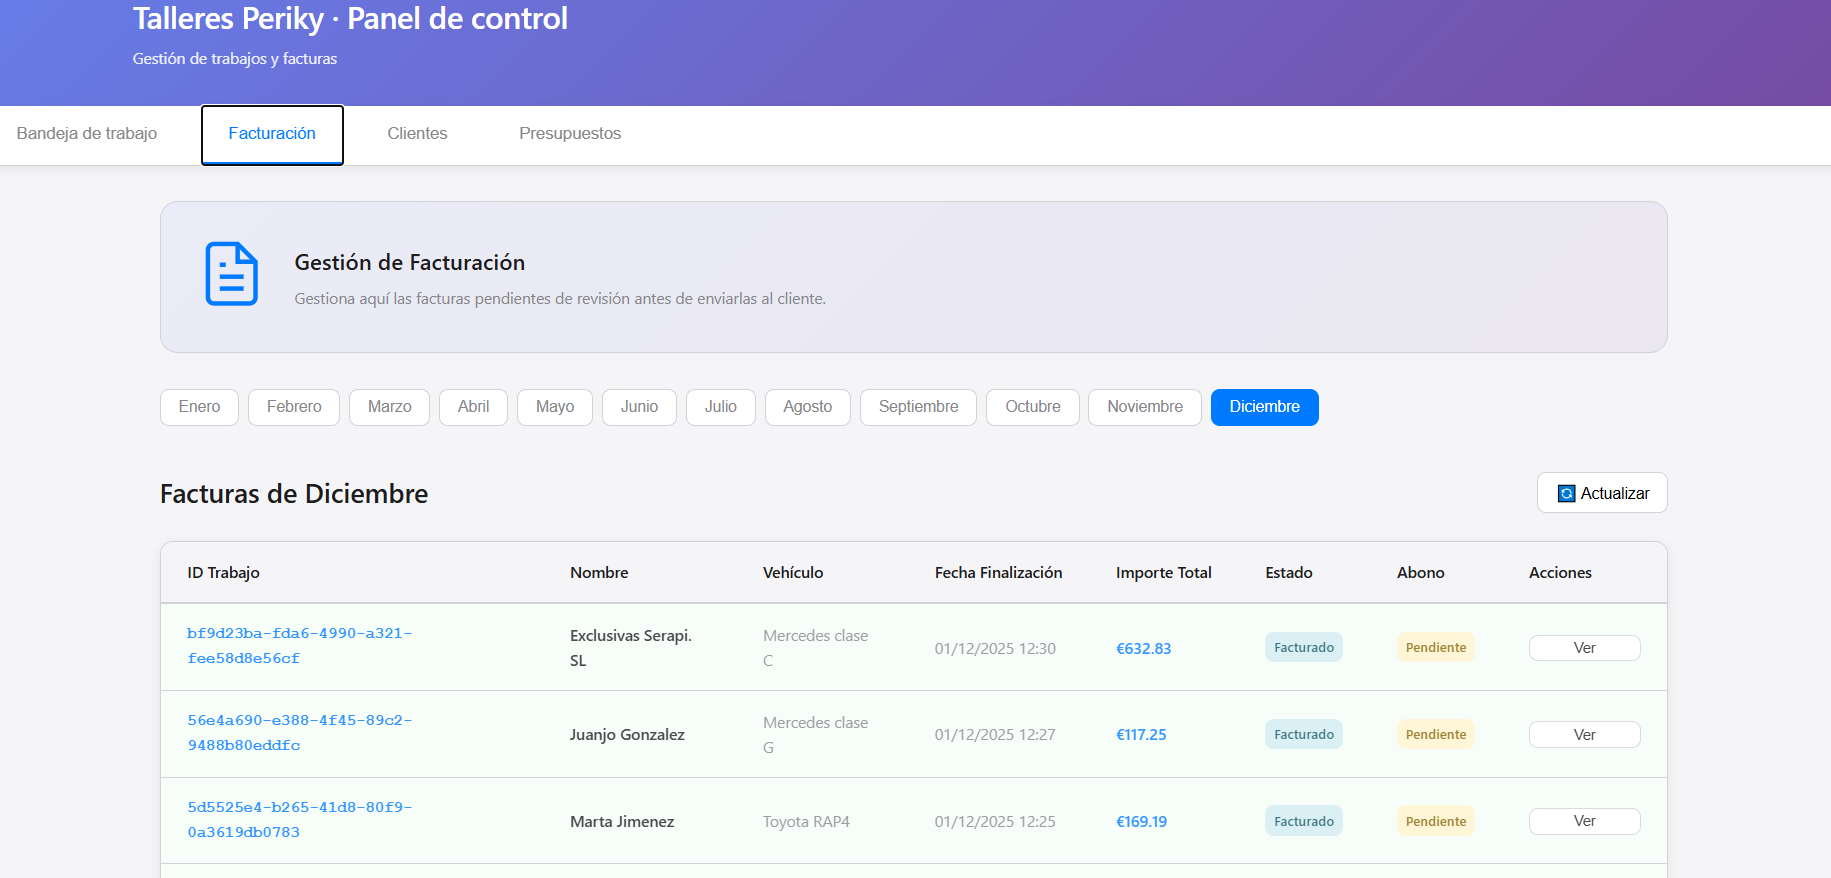The height and width of the screenshot is (878, 1831).
Task: Open the Presupuestos tab
Action: 569,134
